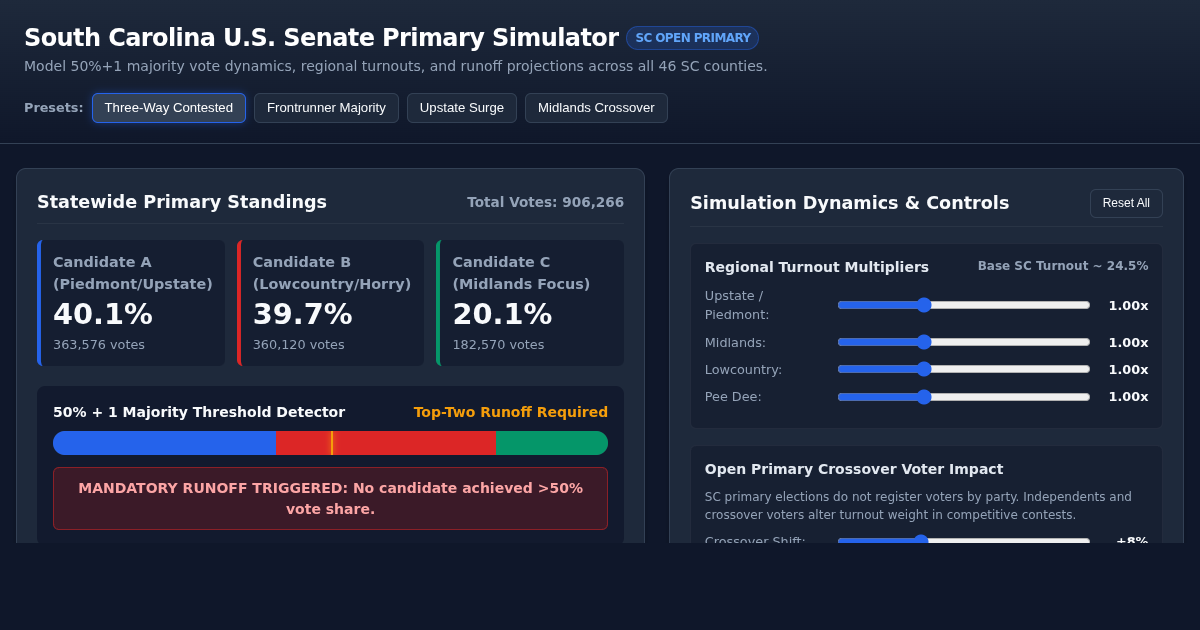The width and height of the screenshot is (1200, 630).
Task: Click the 182,570 votes count
Action: [498, 345]
